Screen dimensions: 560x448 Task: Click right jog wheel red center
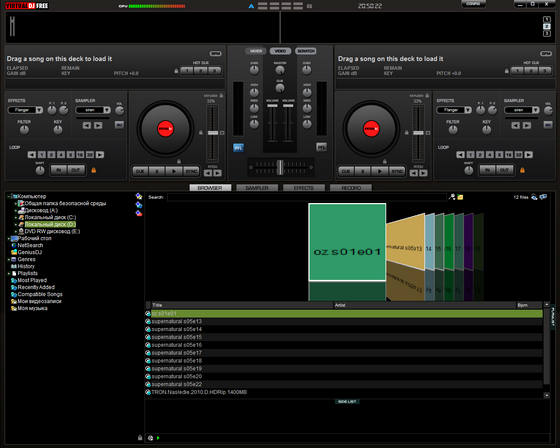tap(371, 129)
